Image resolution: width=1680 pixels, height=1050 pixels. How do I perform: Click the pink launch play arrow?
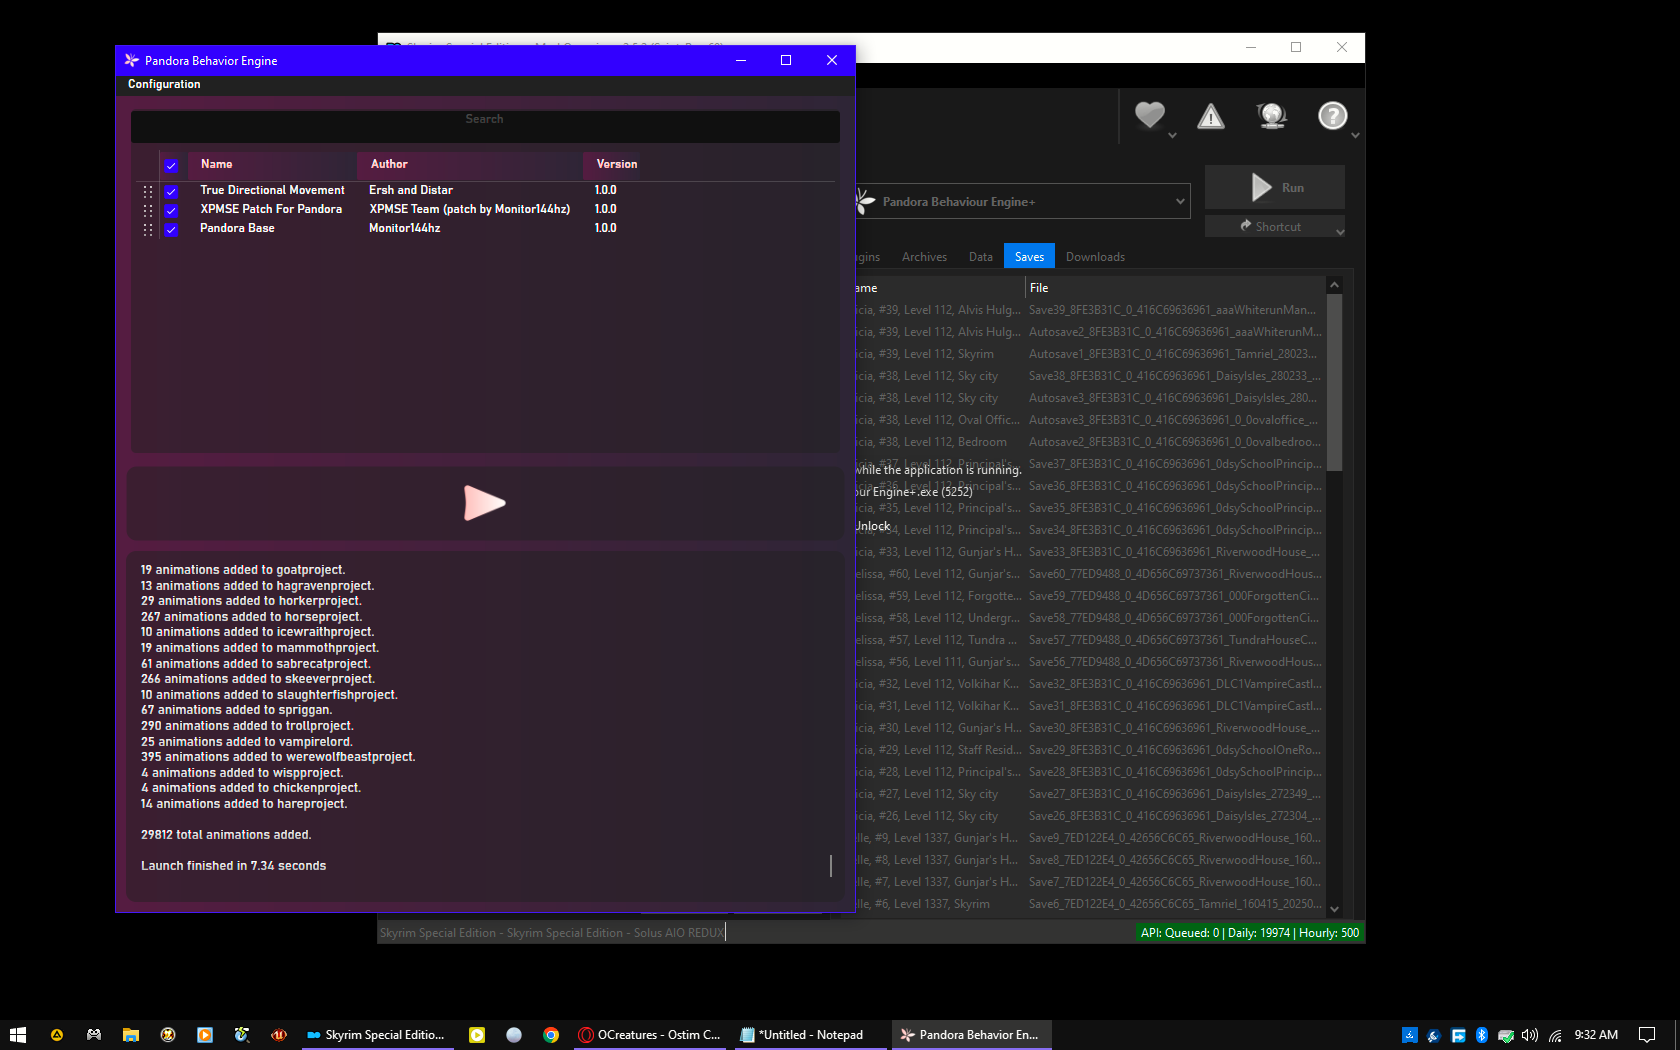484,503
